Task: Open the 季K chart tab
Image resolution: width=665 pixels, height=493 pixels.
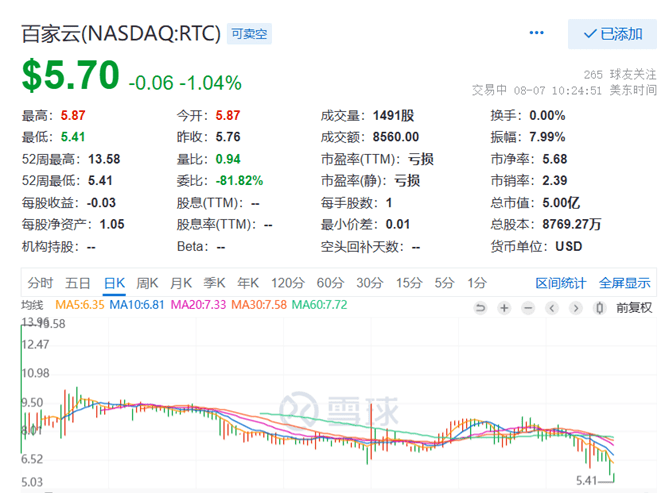Action: pos(215,283)
